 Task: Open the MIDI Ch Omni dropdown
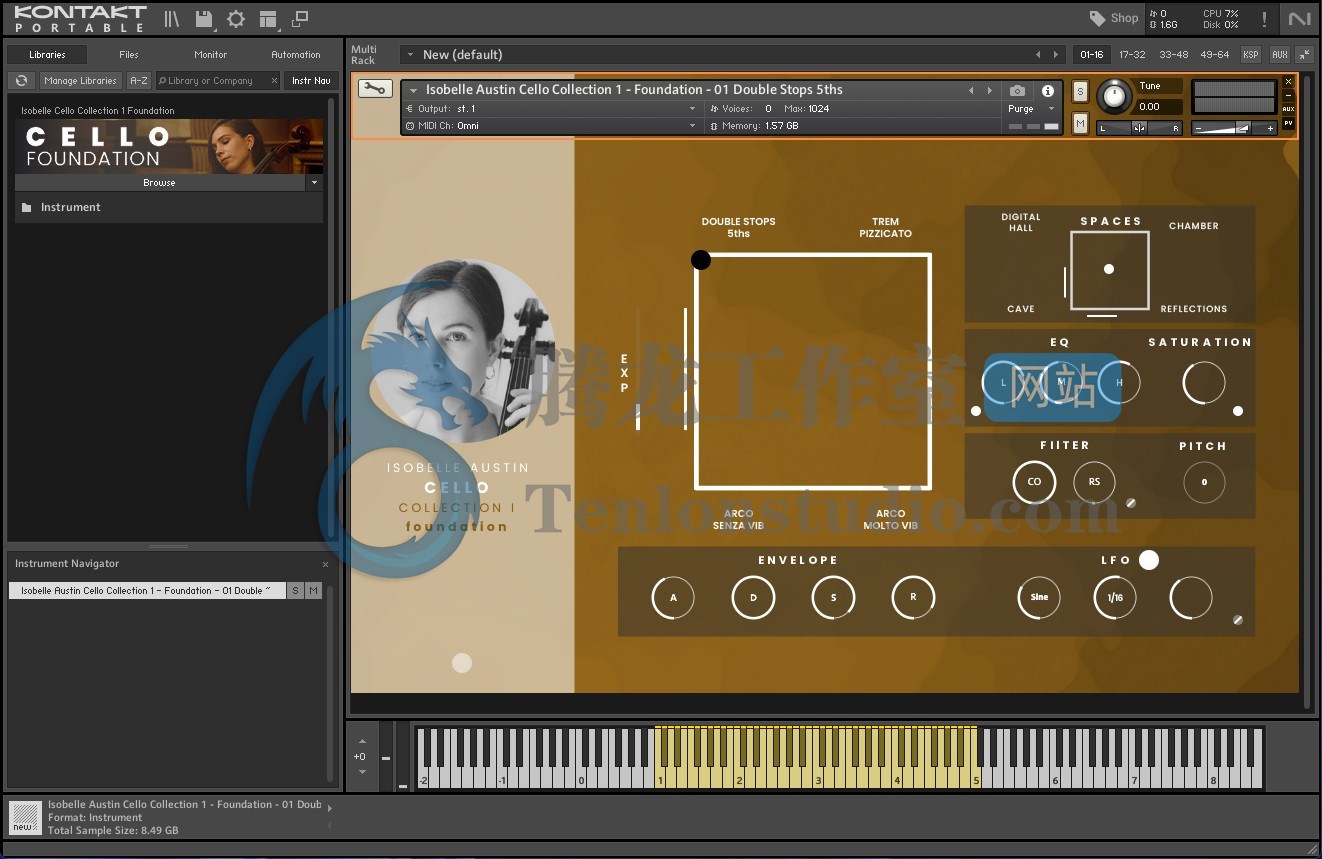tap(552, 126)
